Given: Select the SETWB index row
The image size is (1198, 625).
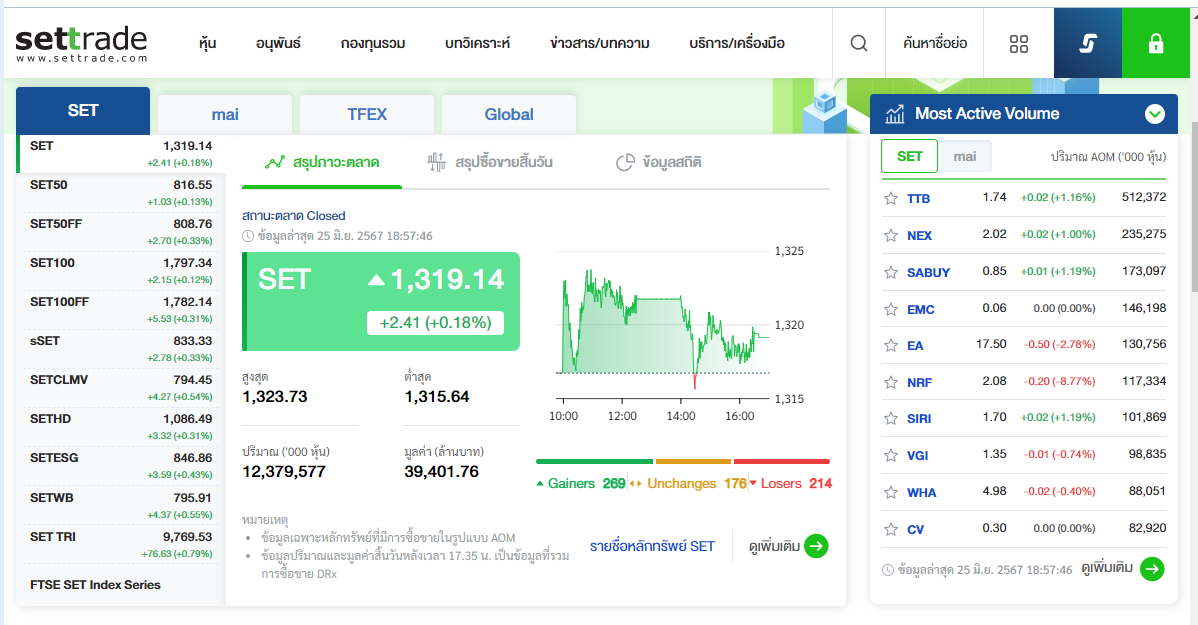Looking at the screenshot, I should (121, 506).
